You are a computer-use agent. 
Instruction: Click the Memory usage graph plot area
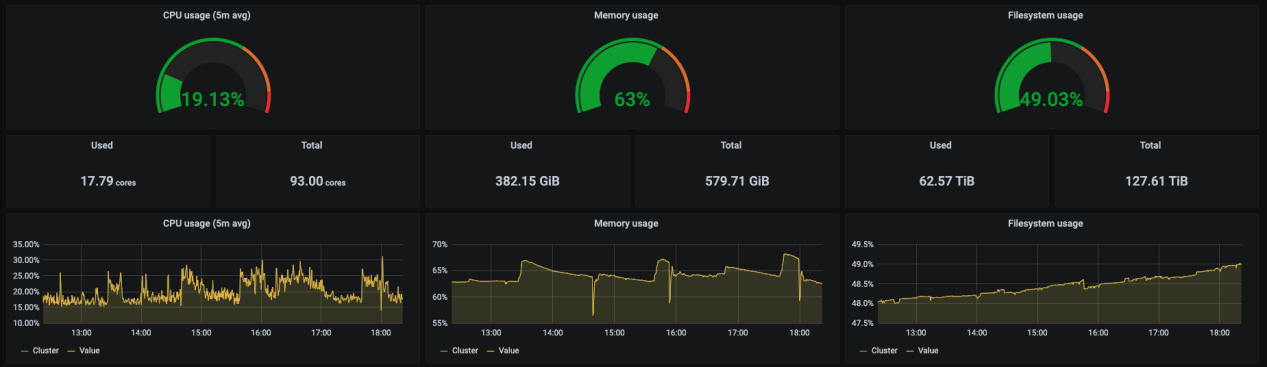pyautogui.click(x=637, y=283)
